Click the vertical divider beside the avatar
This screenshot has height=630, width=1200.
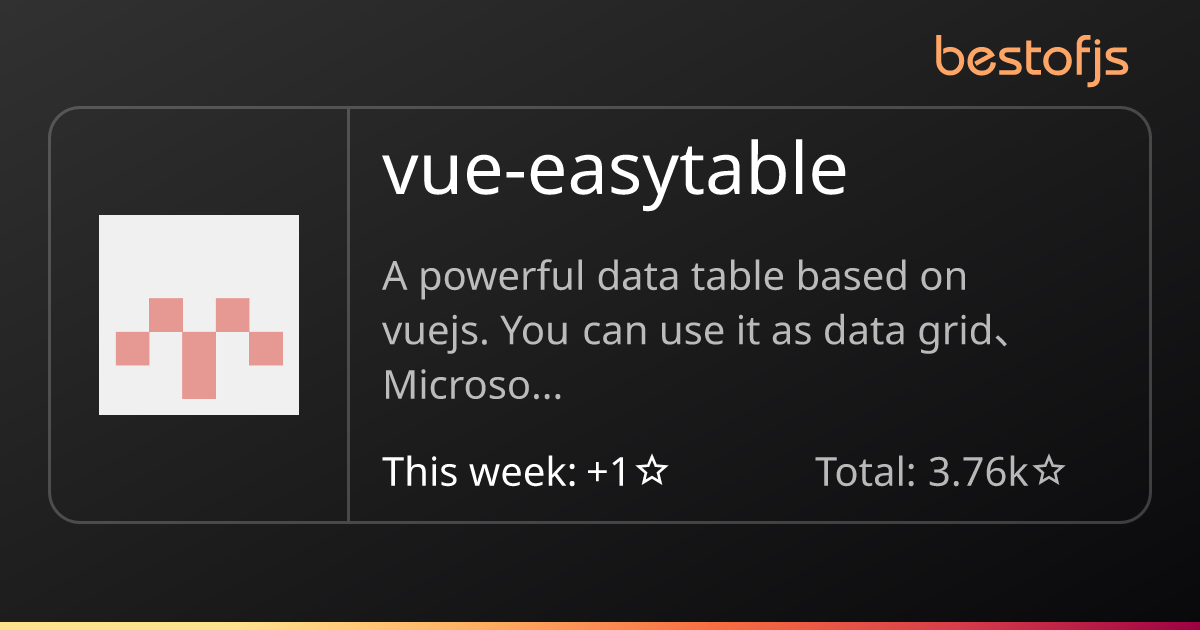tap(348, 315)
